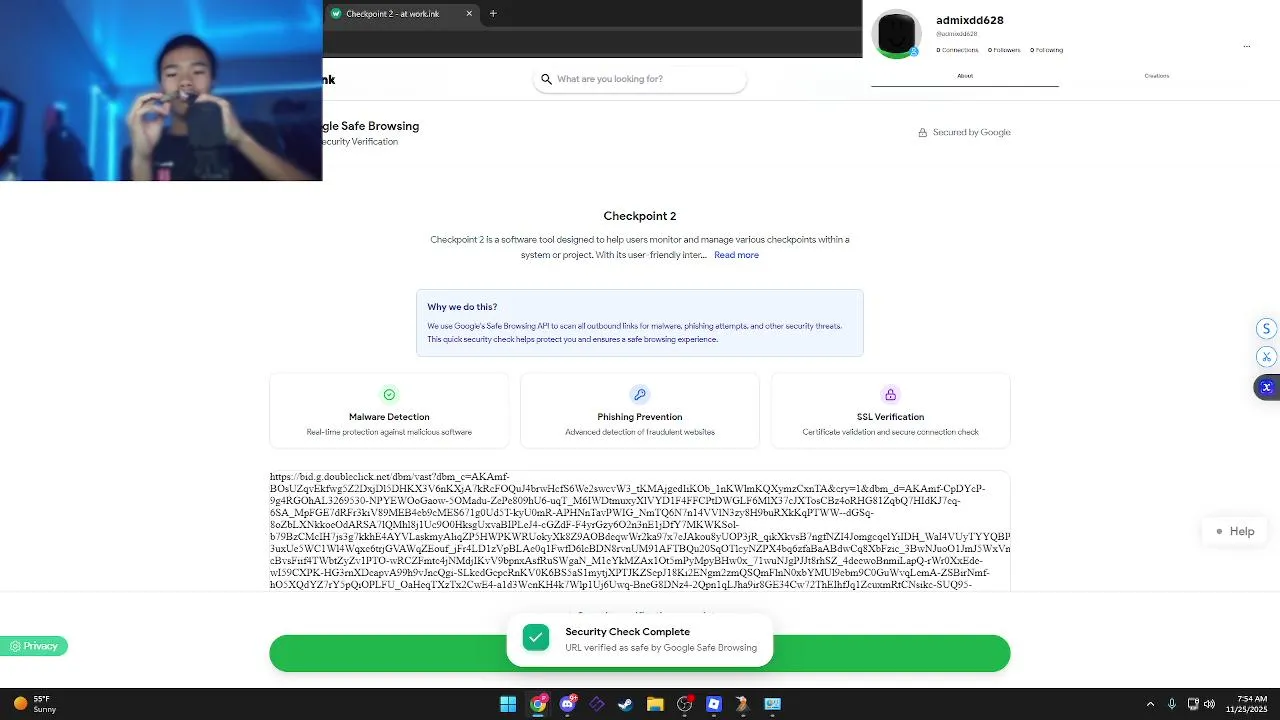This screenshot has height=720, width=1280.
Task: Click the green checkmark in Security Check Complete
Action: tap(536, 638)
